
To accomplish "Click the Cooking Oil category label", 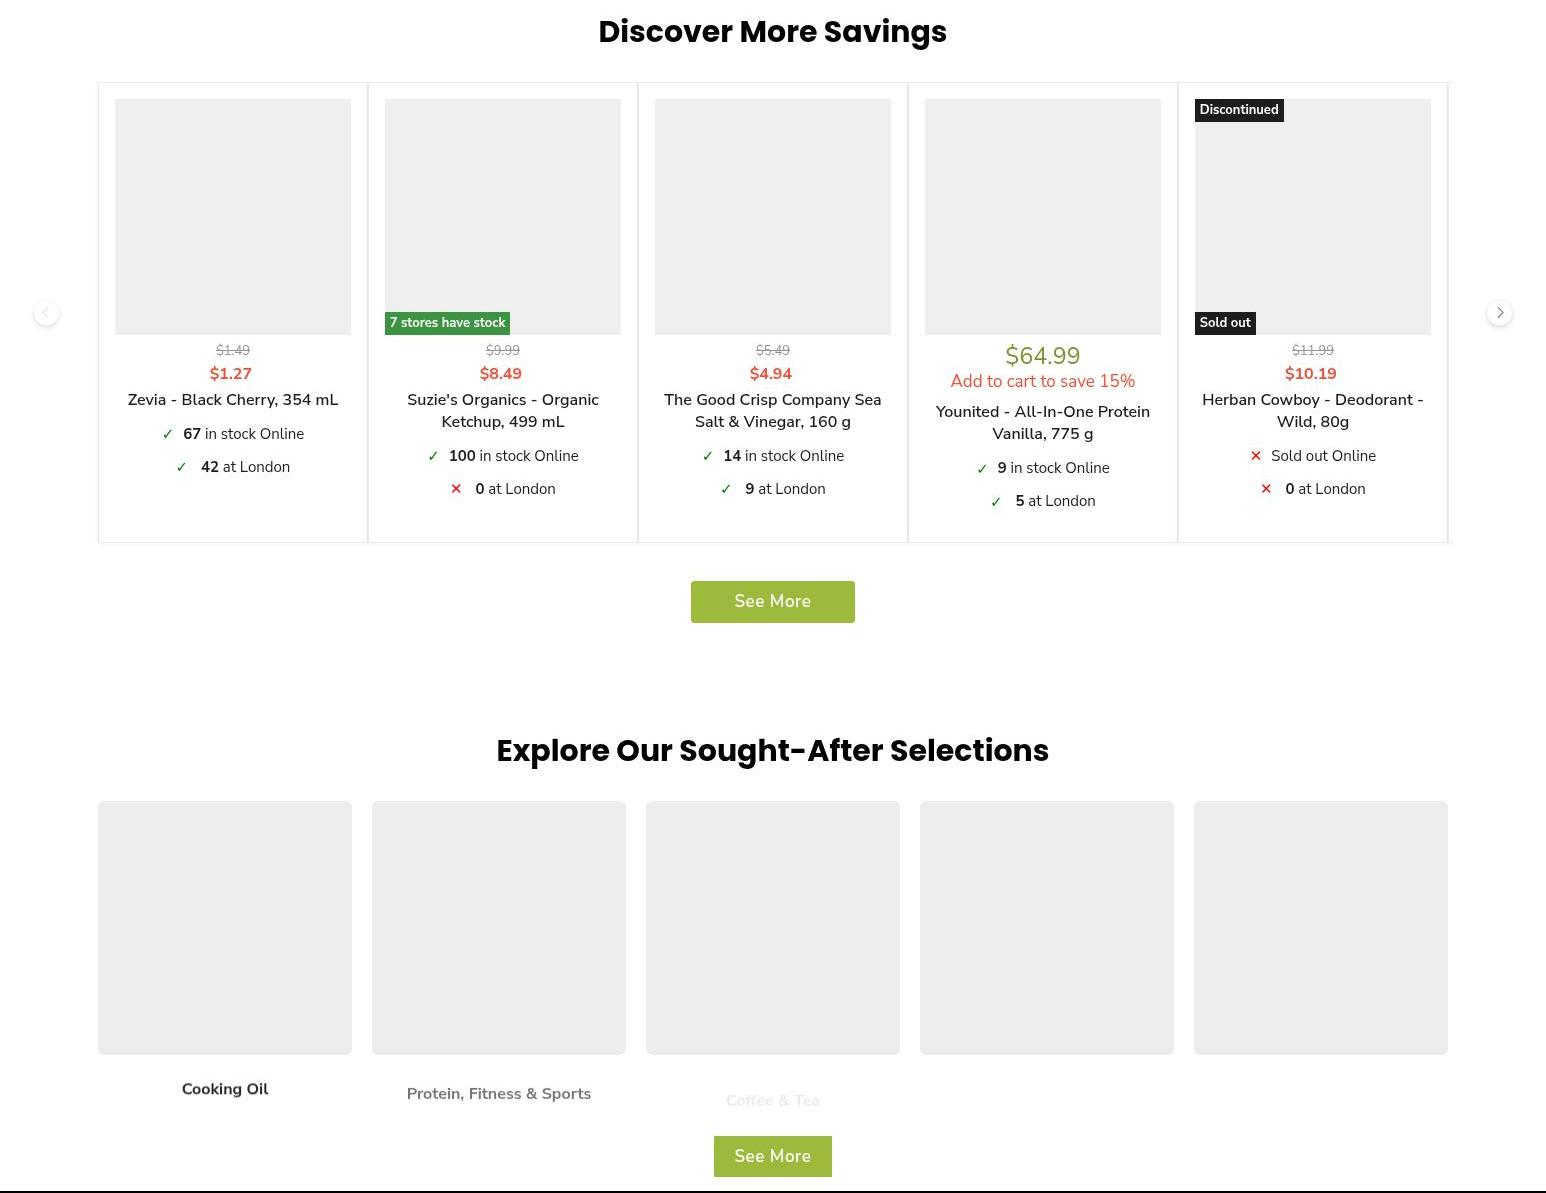I will (225, 1089).
